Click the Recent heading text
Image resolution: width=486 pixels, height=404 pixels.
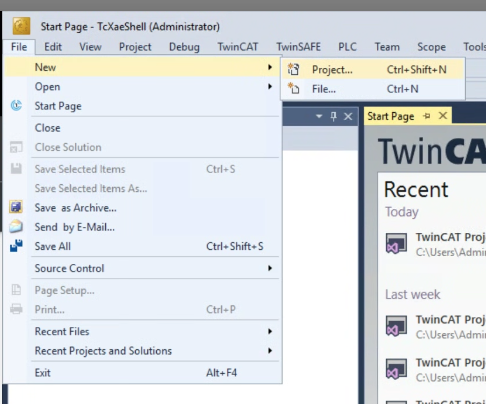pos(416,189)
